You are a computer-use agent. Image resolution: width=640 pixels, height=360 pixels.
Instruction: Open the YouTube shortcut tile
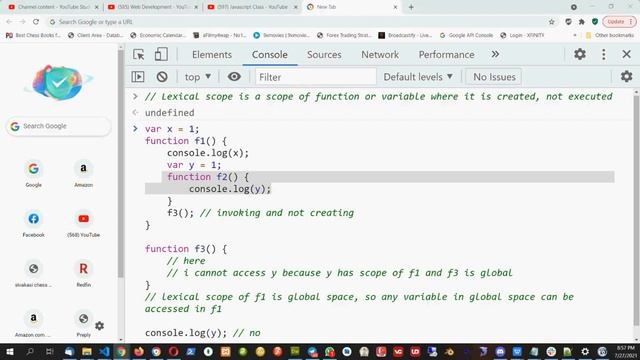83,224
